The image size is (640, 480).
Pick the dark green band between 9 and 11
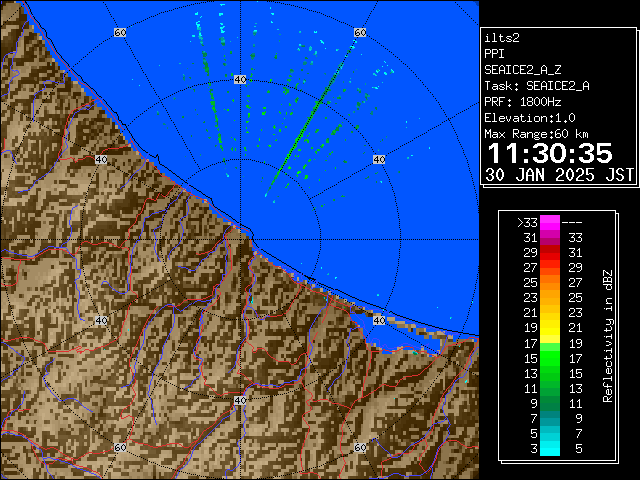point(550,403)
